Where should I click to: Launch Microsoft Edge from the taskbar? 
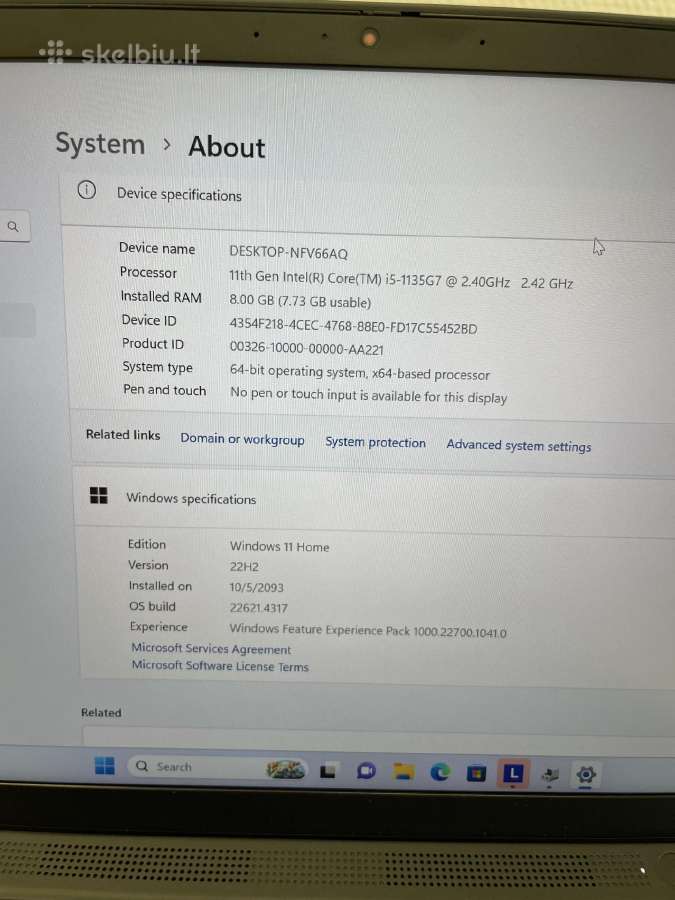pyautogui.click(x=440, y=773)
